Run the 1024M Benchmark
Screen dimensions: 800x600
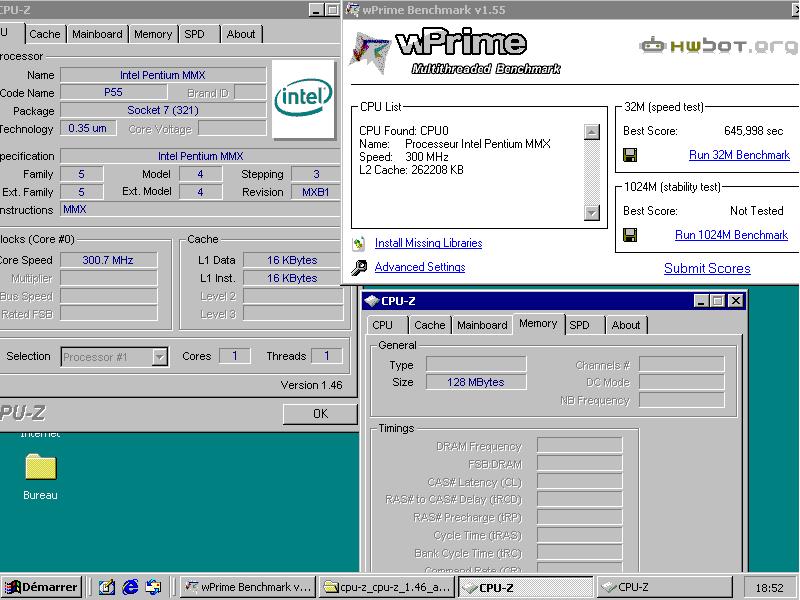point(731,235)
